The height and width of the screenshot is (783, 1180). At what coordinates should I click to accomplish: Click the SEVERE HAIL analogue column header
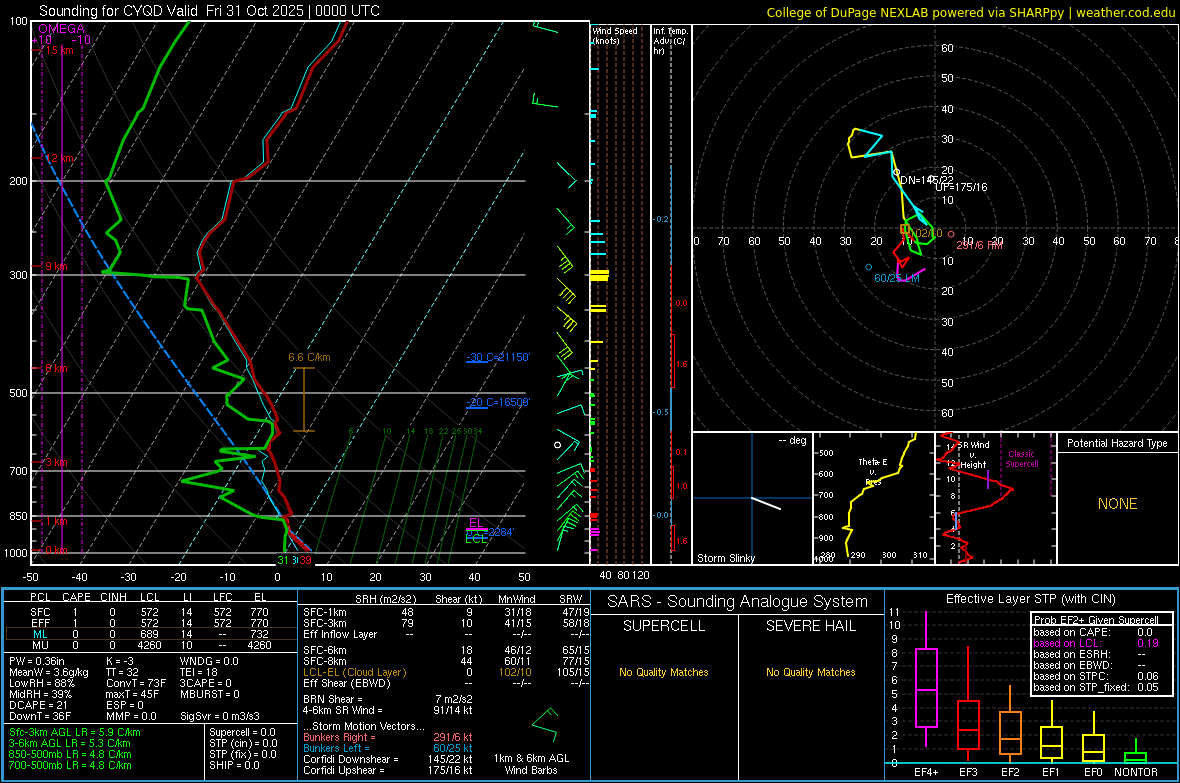tap(810, 626)
